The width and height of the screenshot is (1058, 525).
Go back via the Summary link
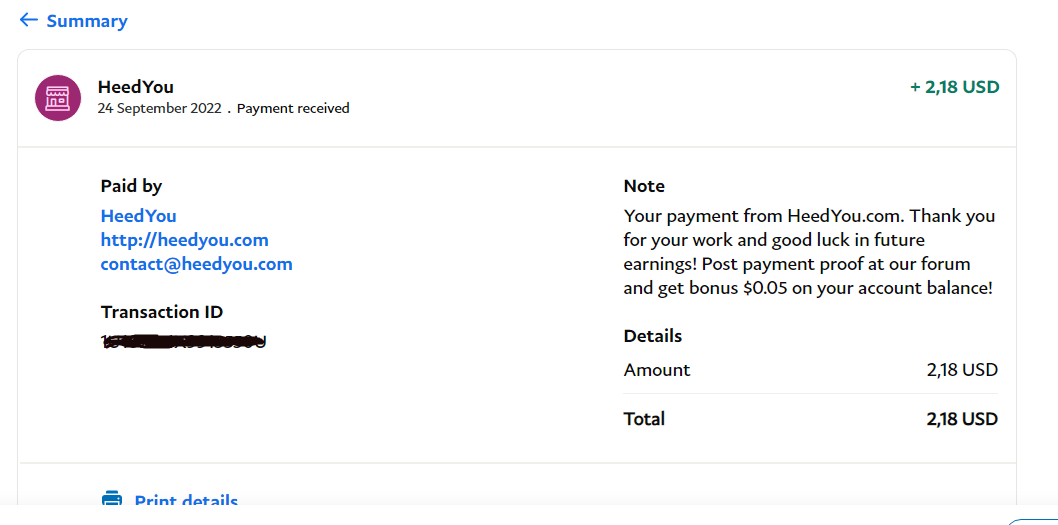(x=86, y=21)
